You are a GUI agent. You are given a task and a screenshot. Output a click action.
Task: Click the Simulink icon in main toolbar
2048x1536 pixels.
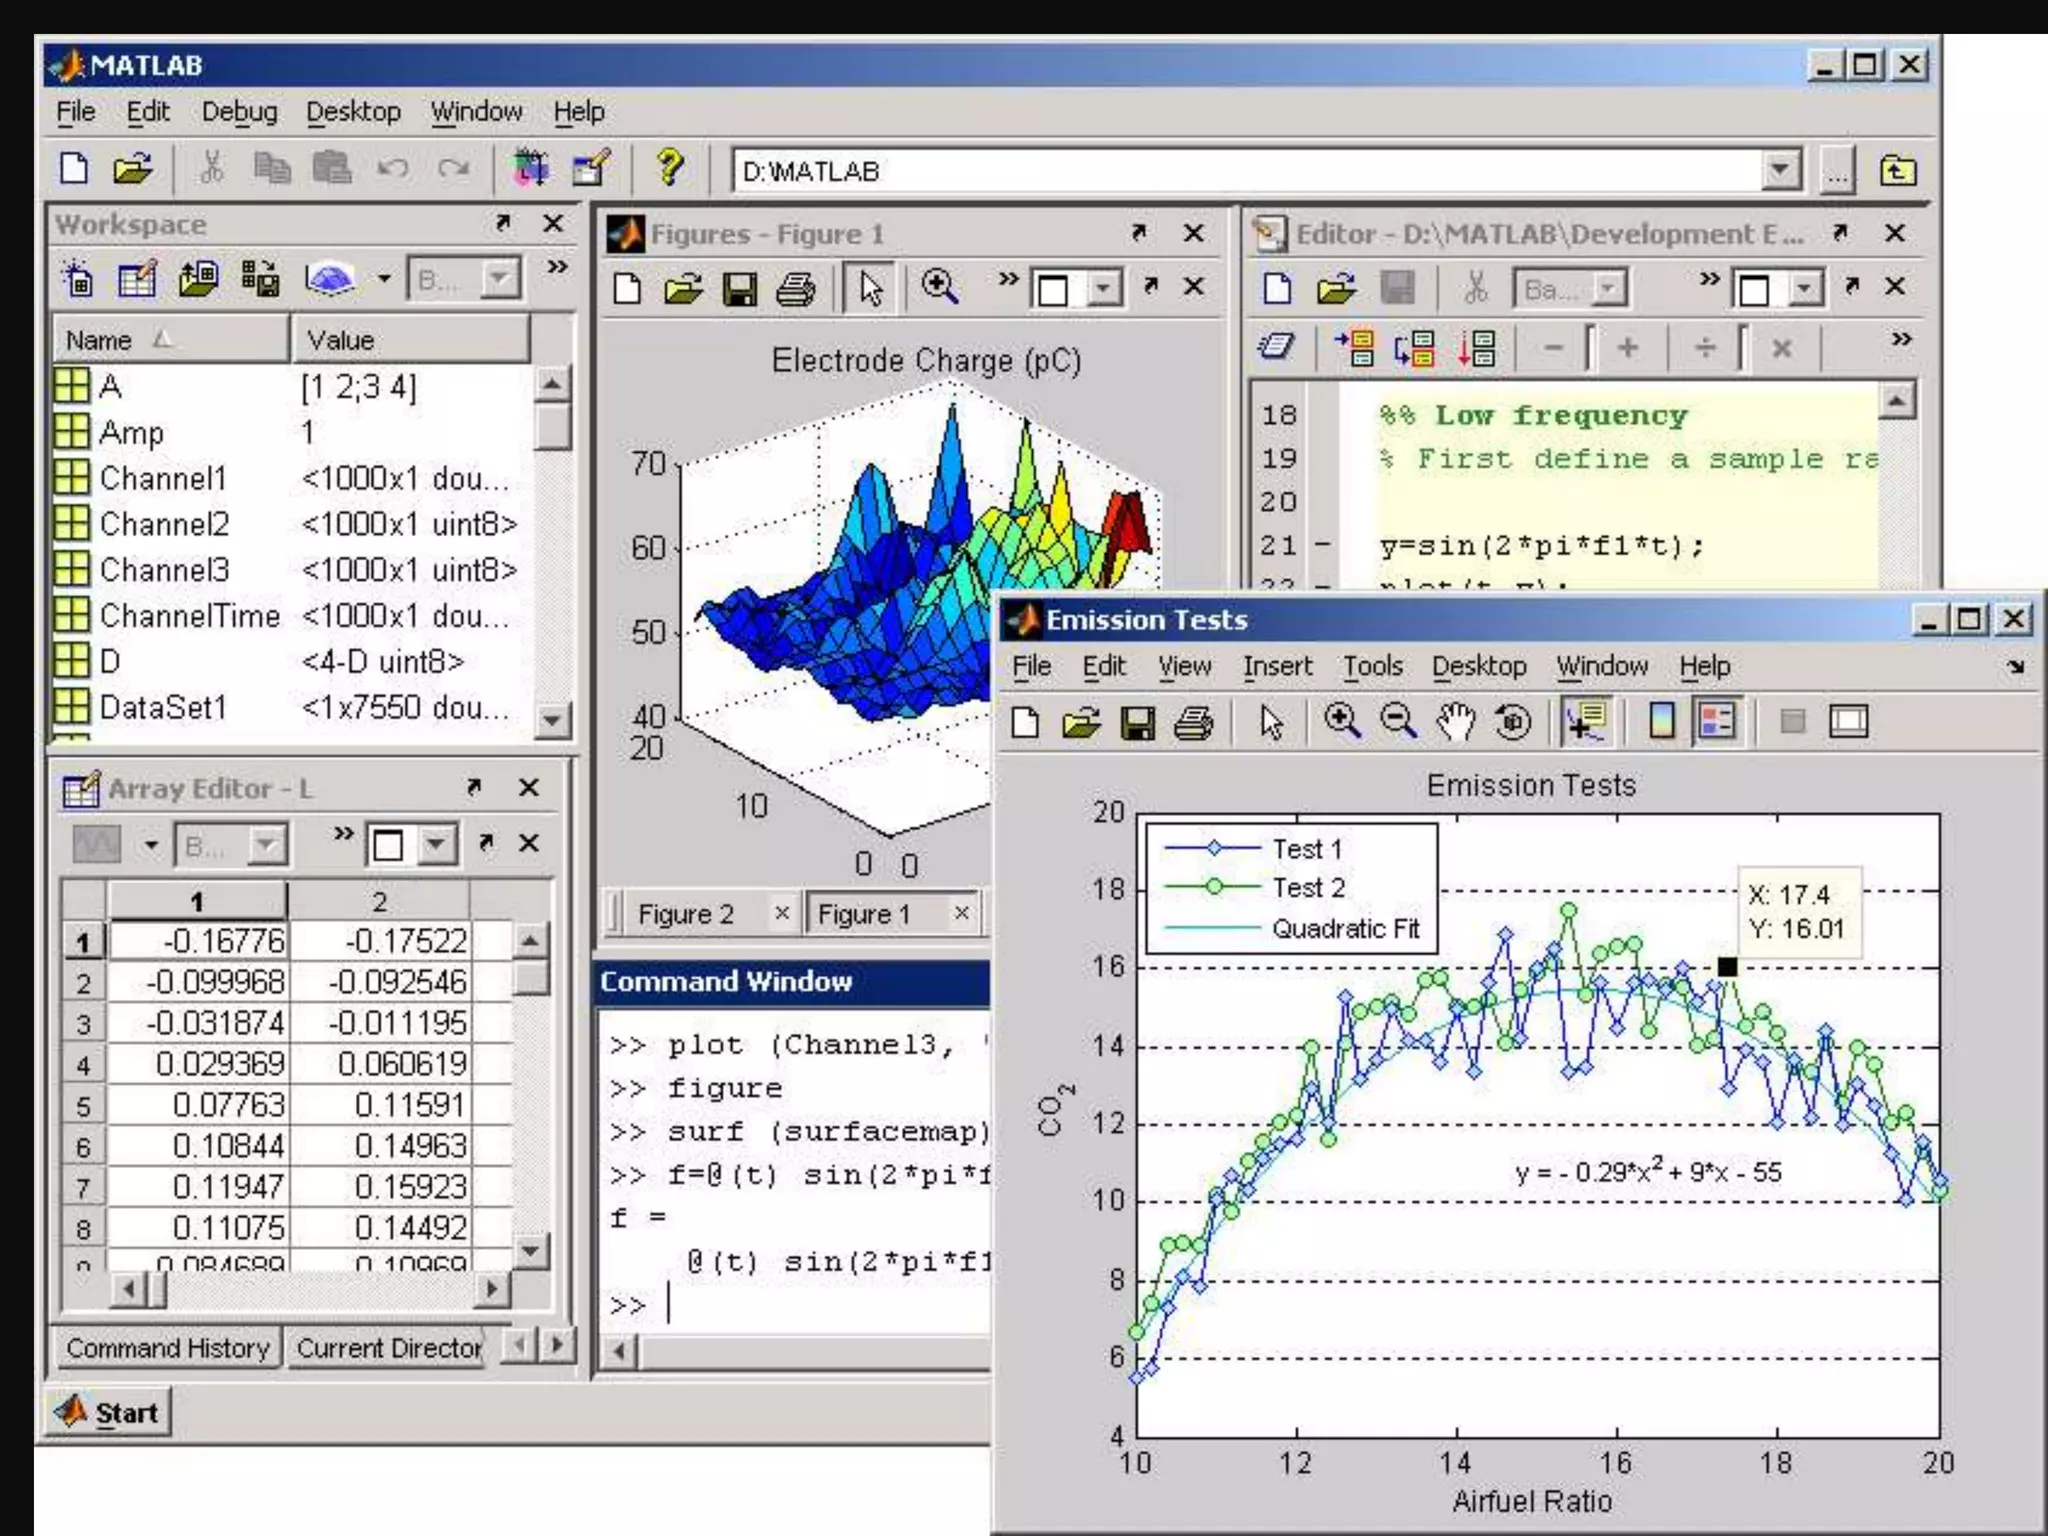[530, 168]
